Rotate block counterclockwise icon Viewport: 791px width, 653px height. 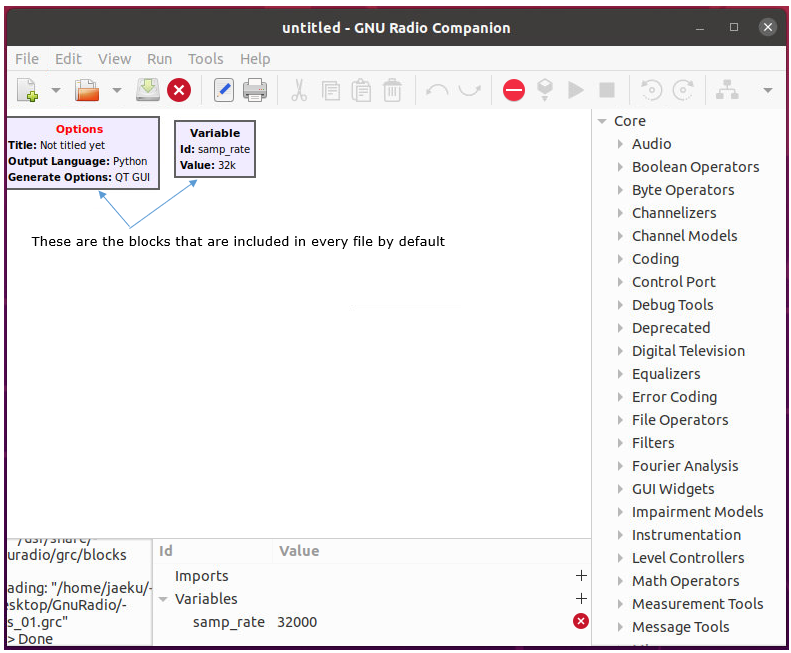651,90
